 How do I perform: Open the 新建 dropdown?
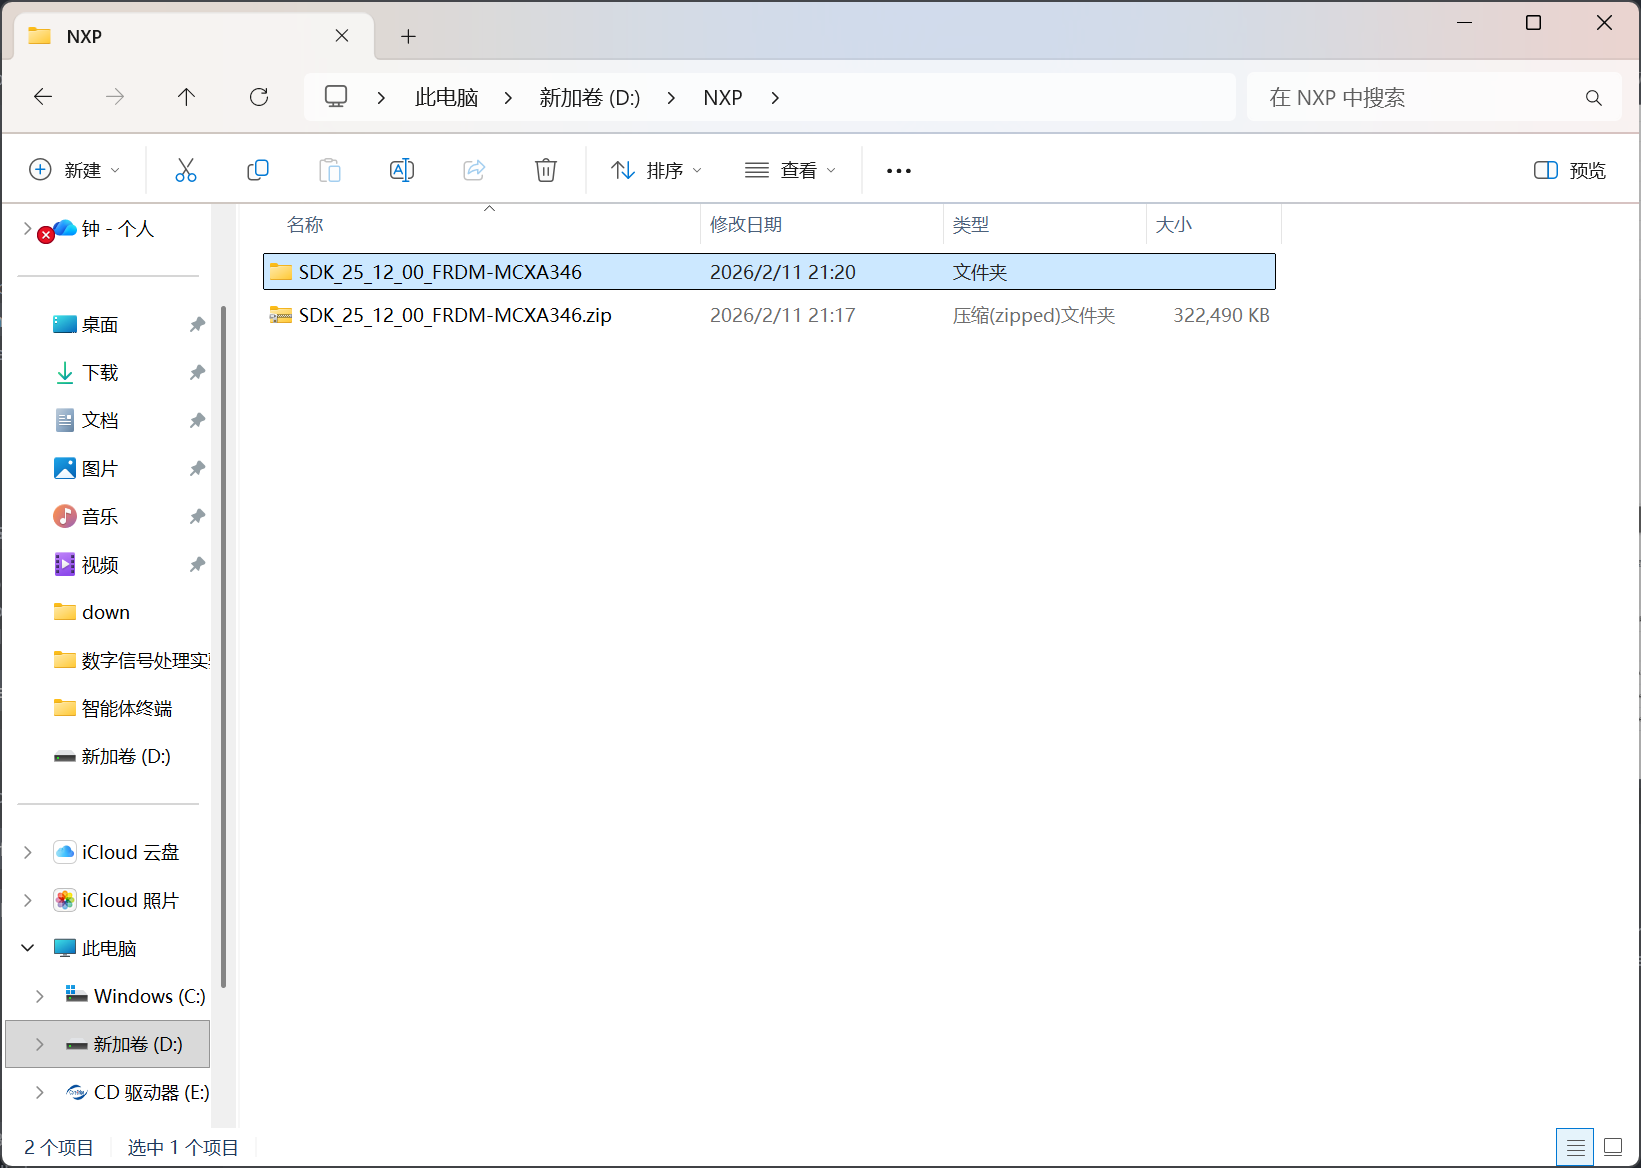74,170
